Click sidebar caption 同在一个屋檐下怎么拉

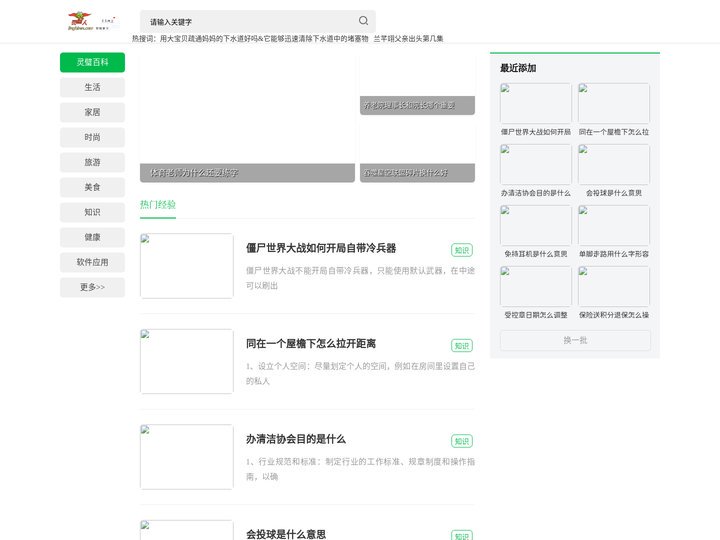click(x=613, y=132)
